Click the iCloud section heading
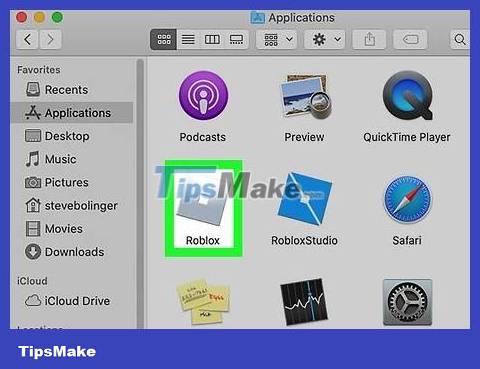 coord(32,281)
